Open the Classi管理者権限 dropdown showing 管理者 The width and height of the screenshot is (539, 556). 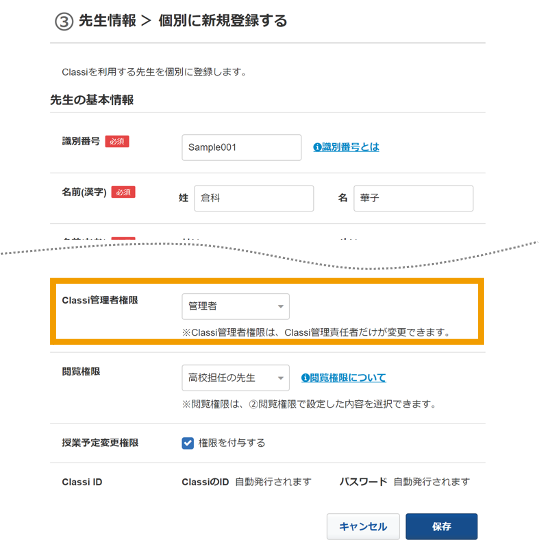235,306
